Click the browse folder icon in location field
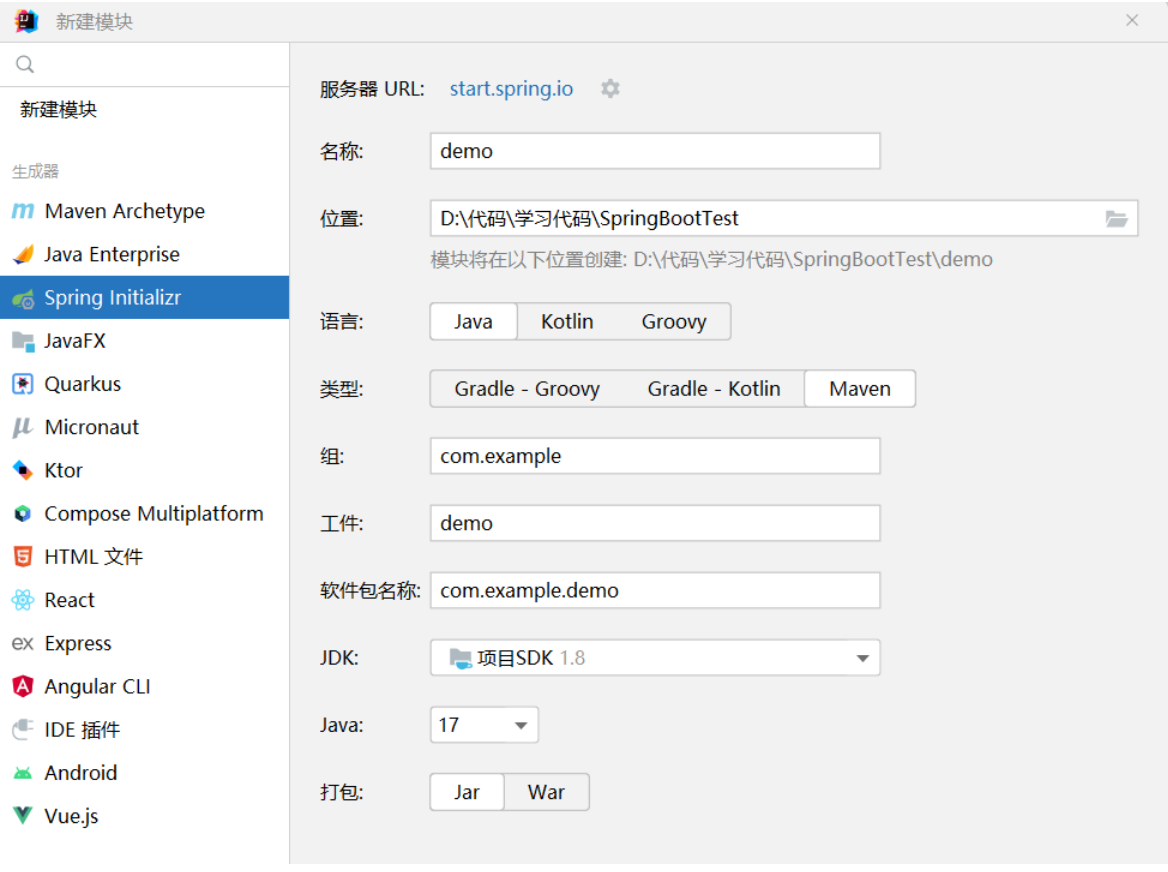This screenshot has height=872, width=1168. (x=1116, y=219)
